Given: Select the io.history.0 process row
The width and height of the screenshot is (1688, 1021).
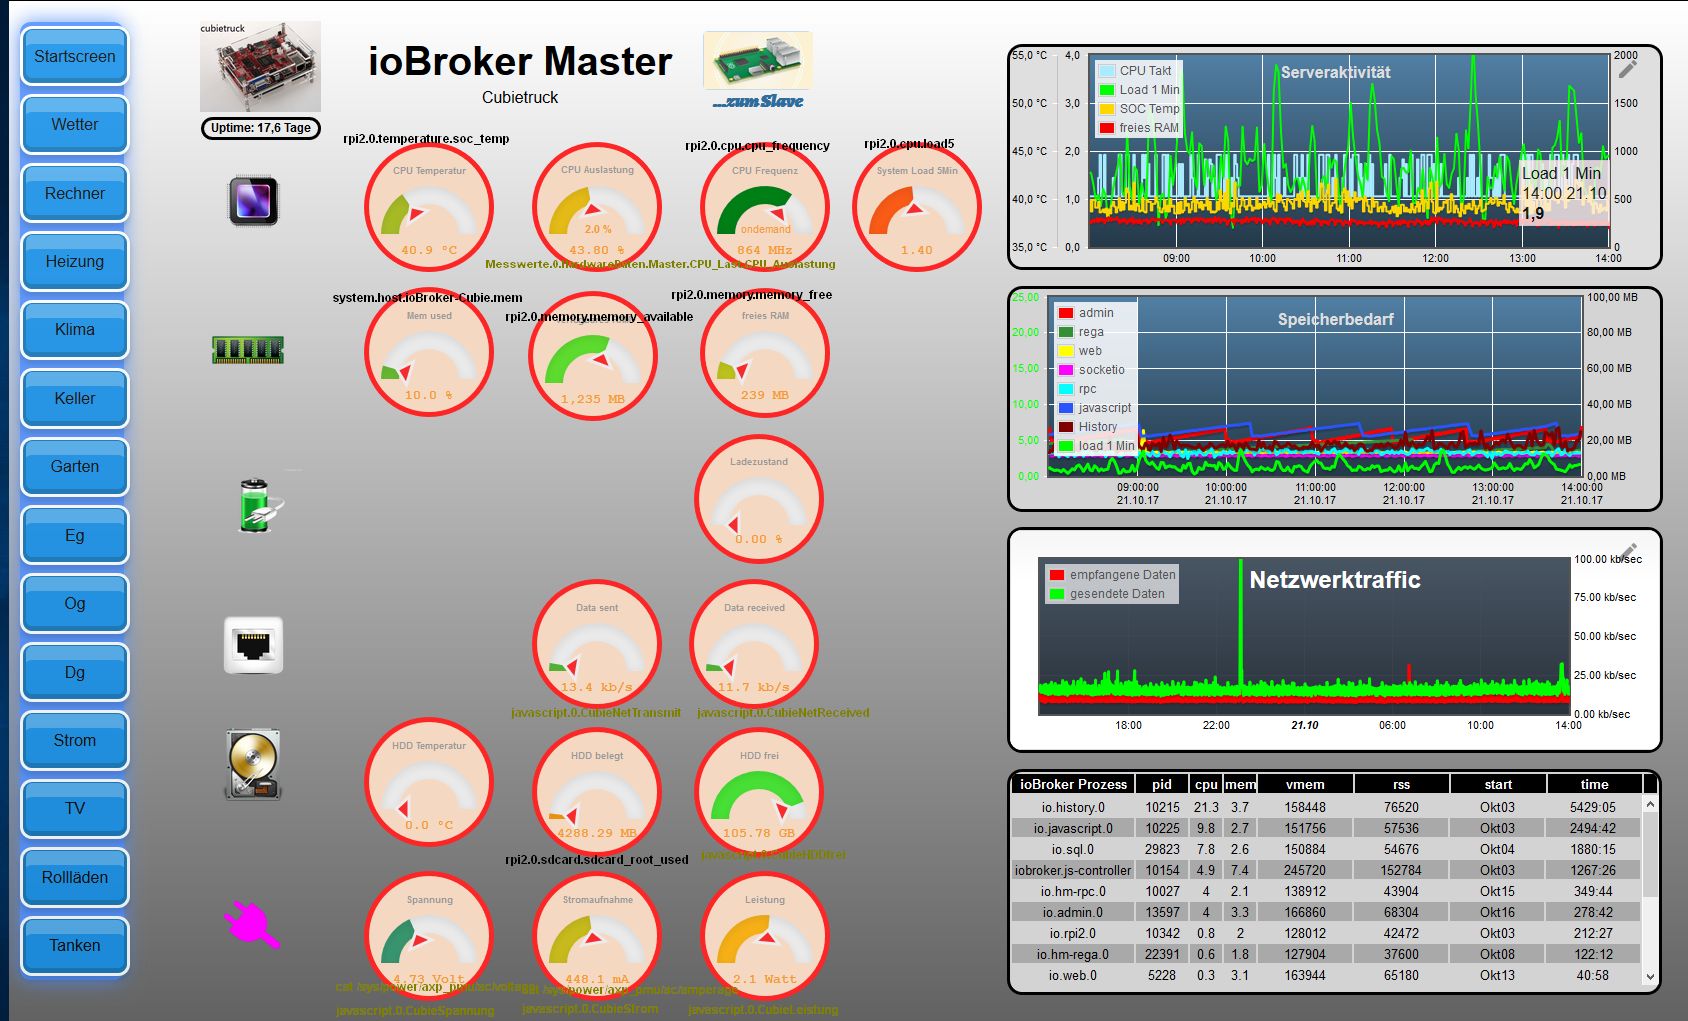Looking at the screenshot, I should [1327, 807].
